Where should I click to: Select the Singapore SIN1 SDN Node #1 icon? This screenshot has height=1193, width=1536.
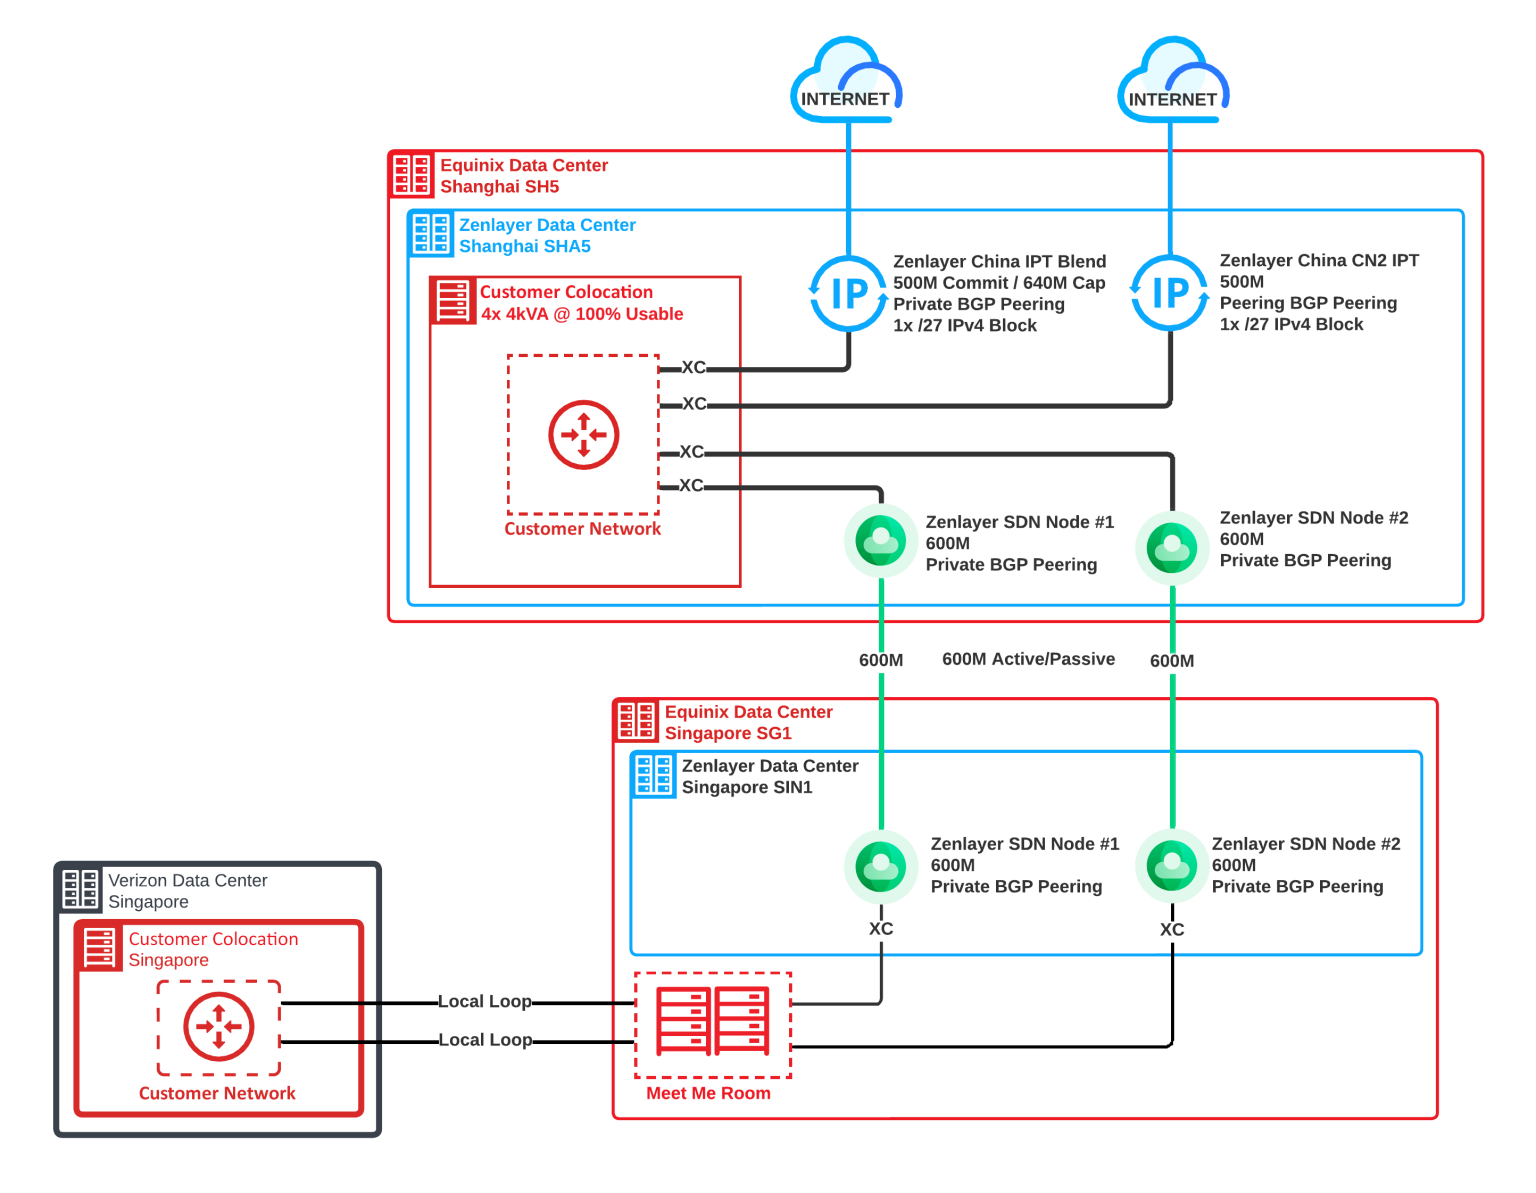[x=881, y=867]
